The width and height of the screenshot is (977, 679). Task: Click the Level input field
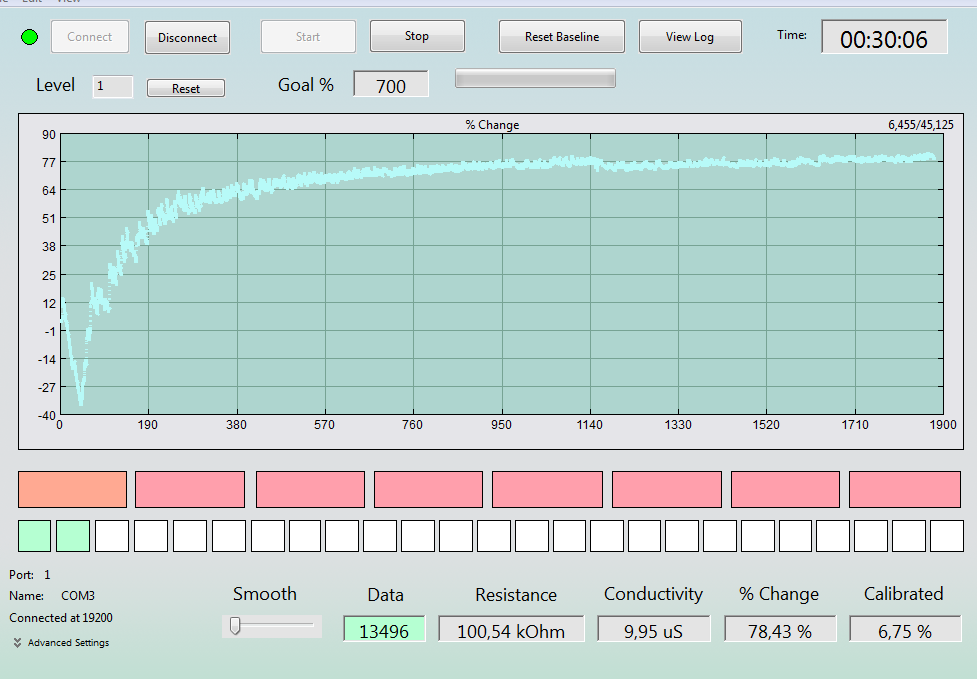tap(113, 87)
